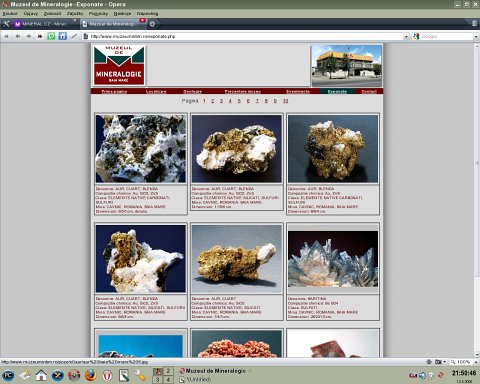
Task: Expand the search engine dropdown arrow
Action: [476, 36]
